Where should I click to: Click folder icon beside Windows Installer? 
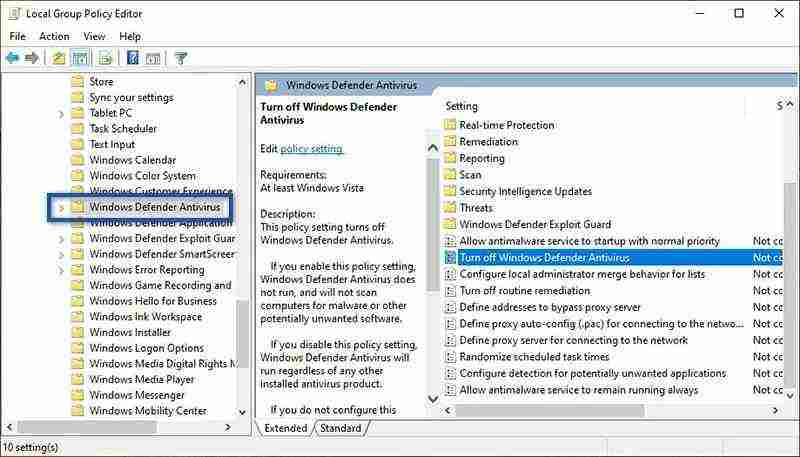[78, 332]
